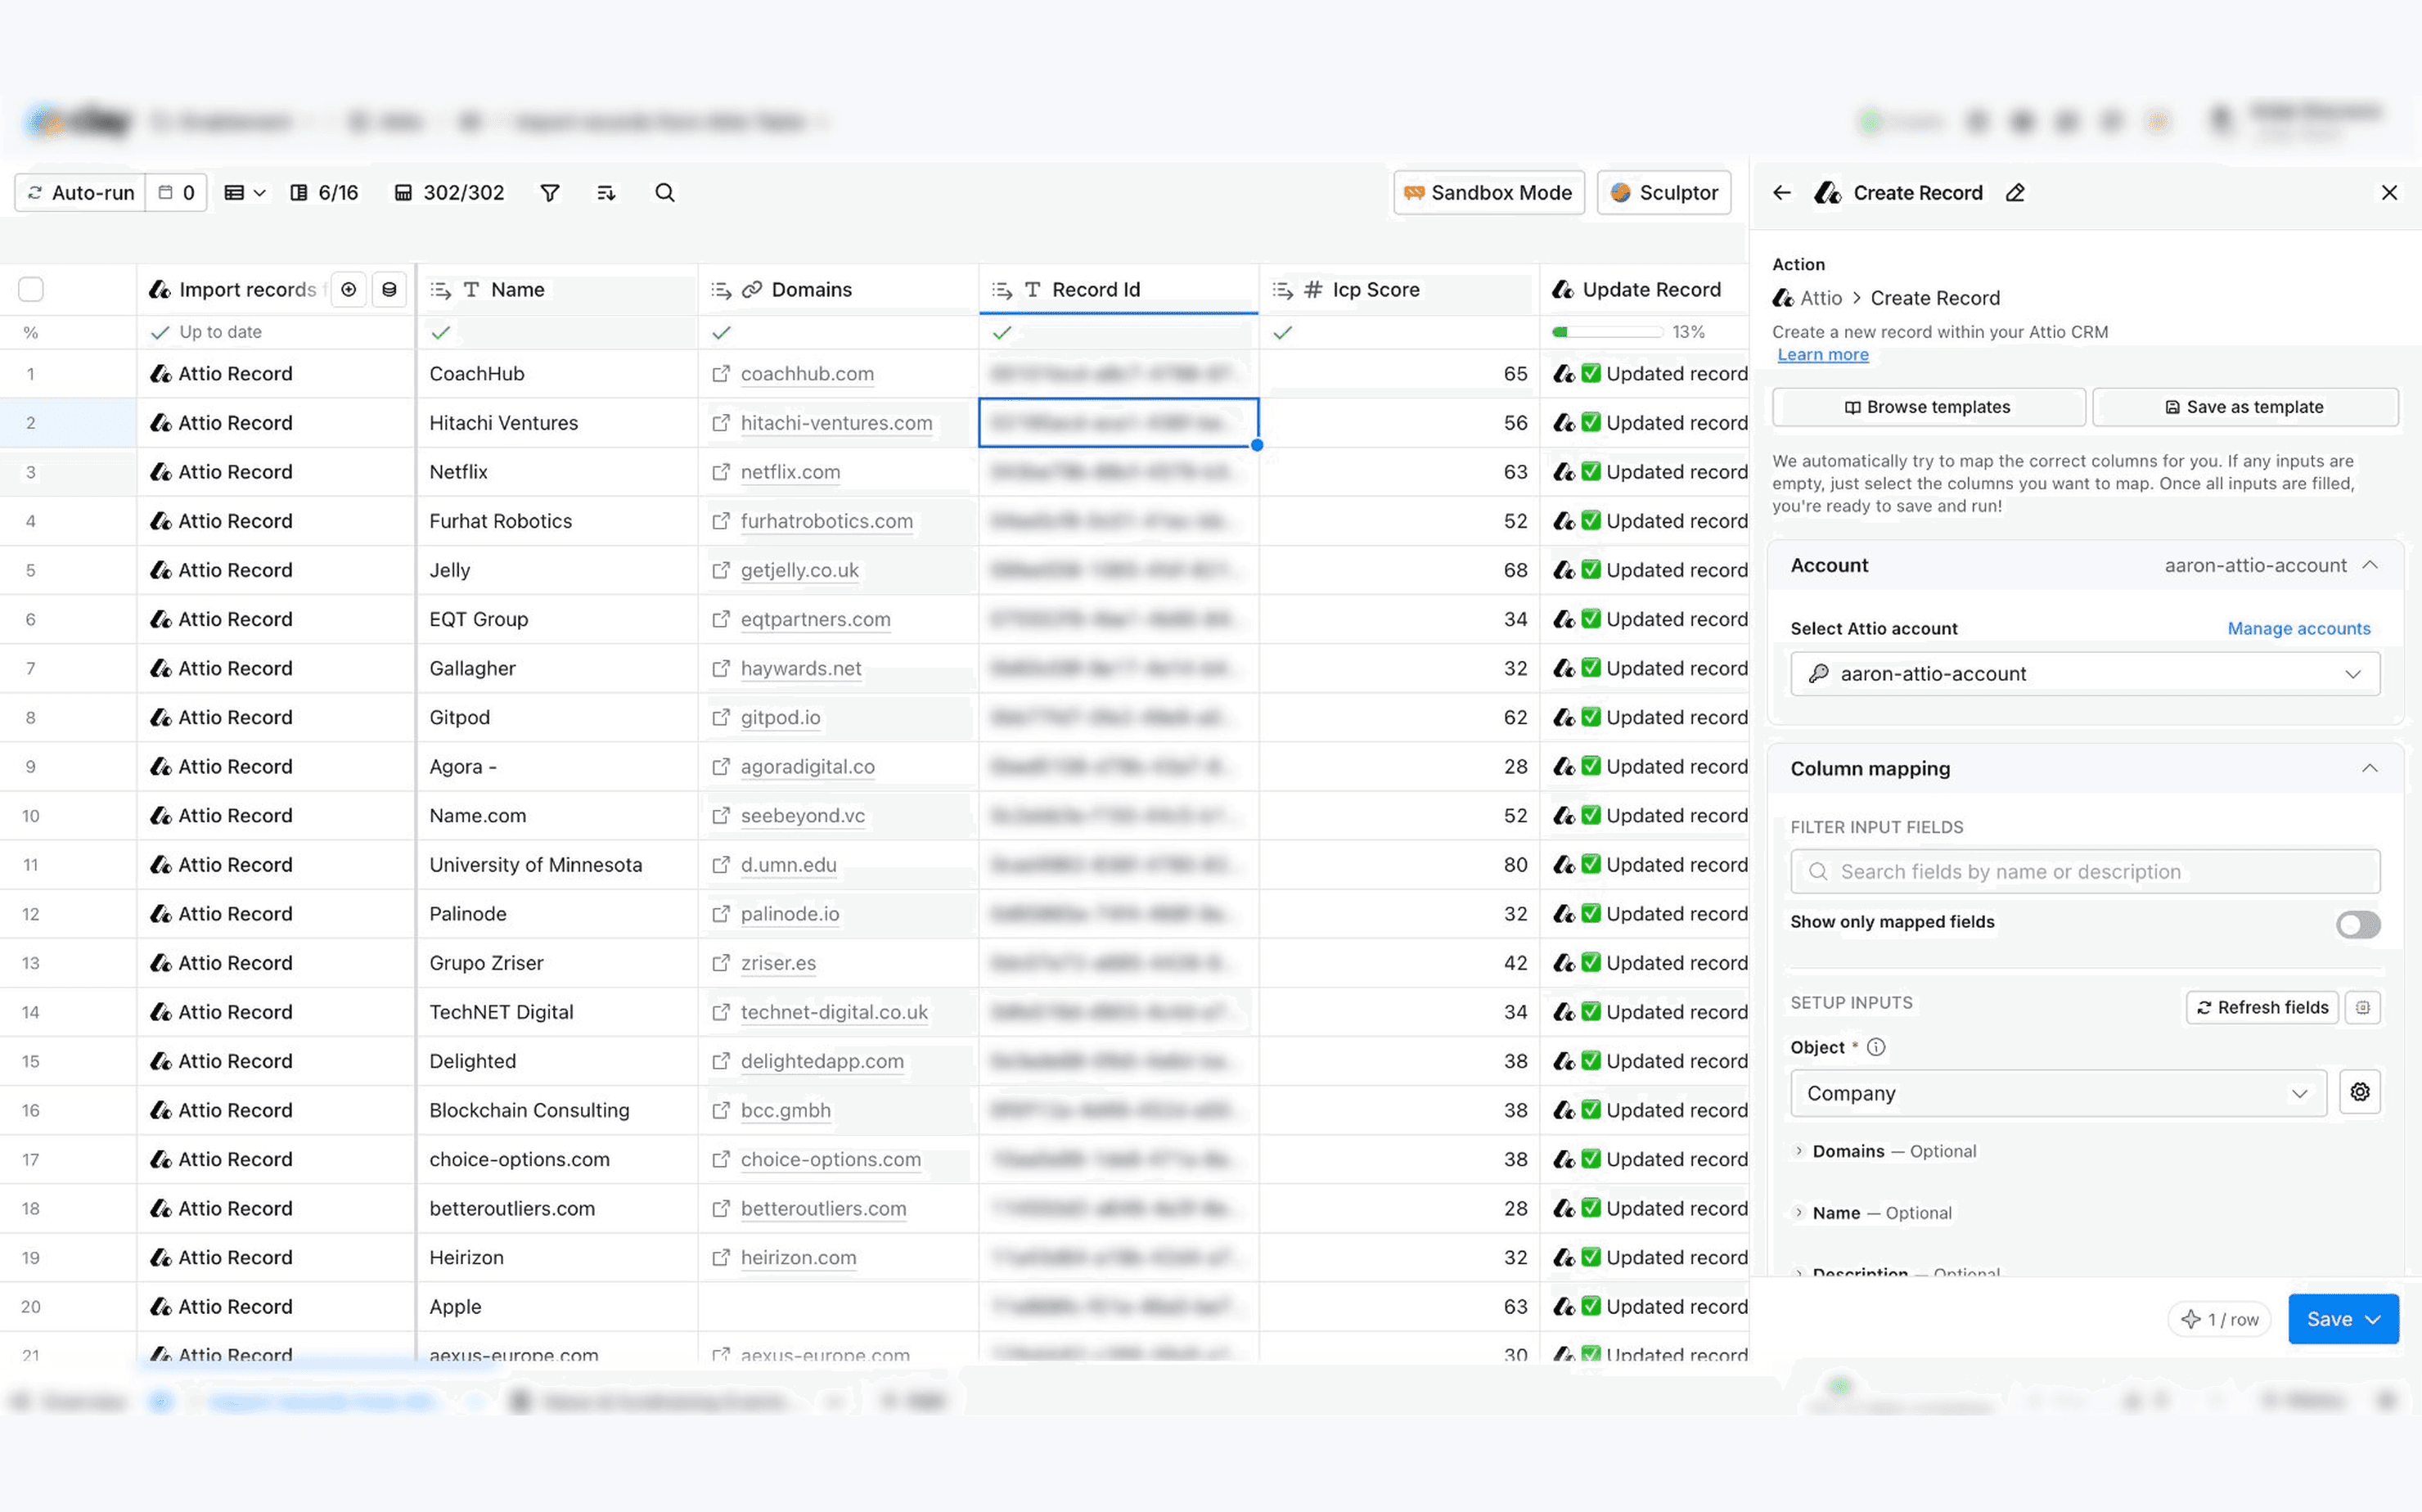This screenshot has height=1512, width=2422.
Task: Collapse the Column mapping section
Action: click(x=2369, y=768)
